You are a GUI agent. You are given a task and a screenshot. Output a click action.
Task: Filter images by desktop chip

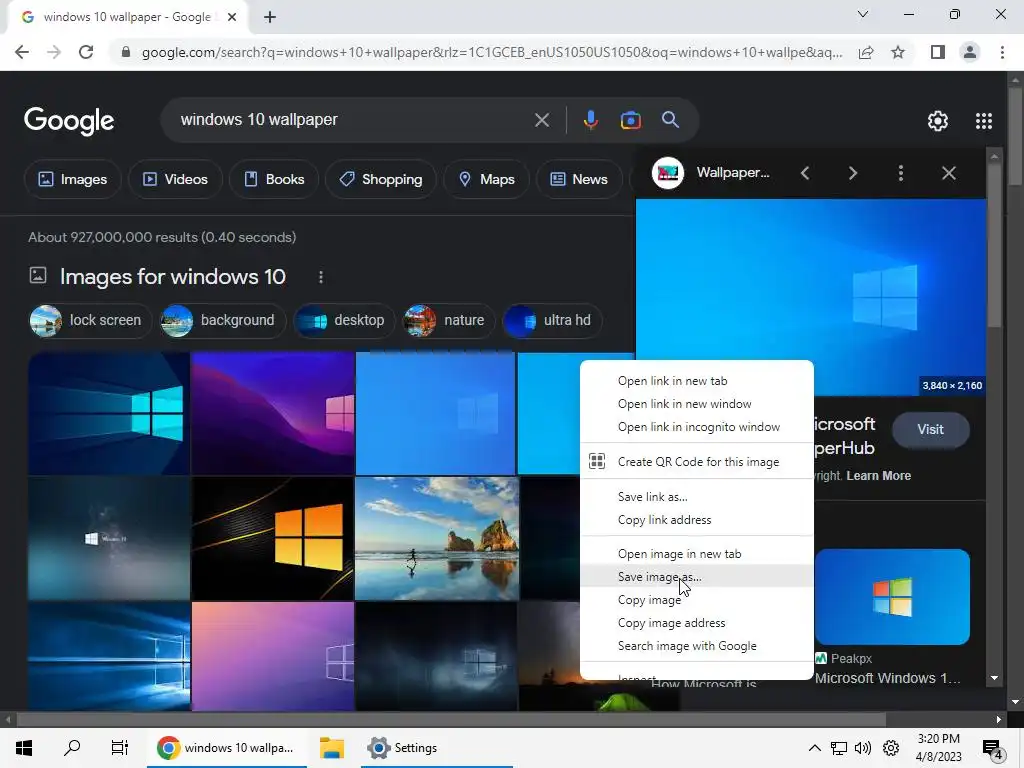click(344, 321)
